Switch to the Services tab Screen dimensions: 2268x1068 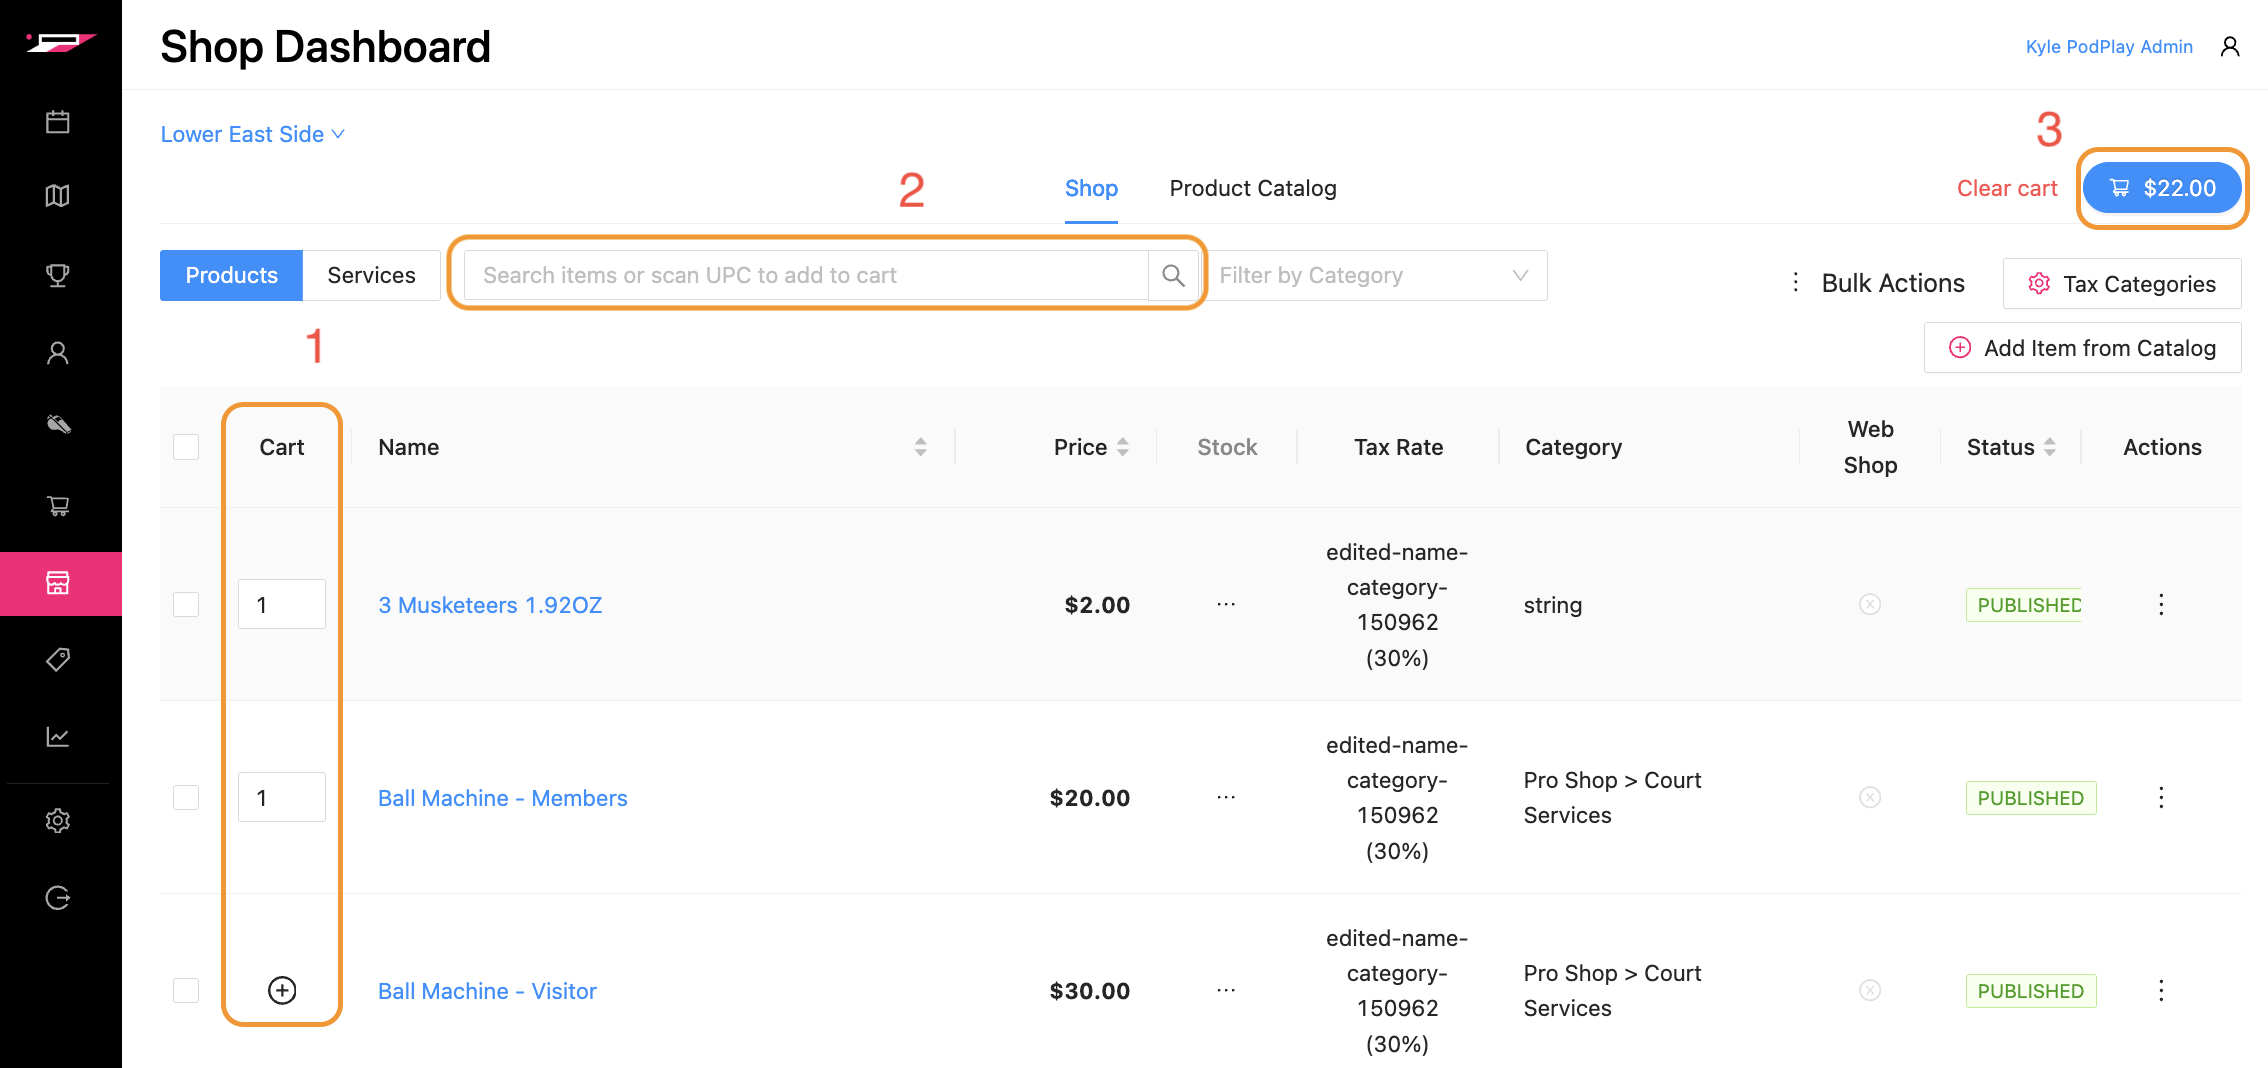371,275
